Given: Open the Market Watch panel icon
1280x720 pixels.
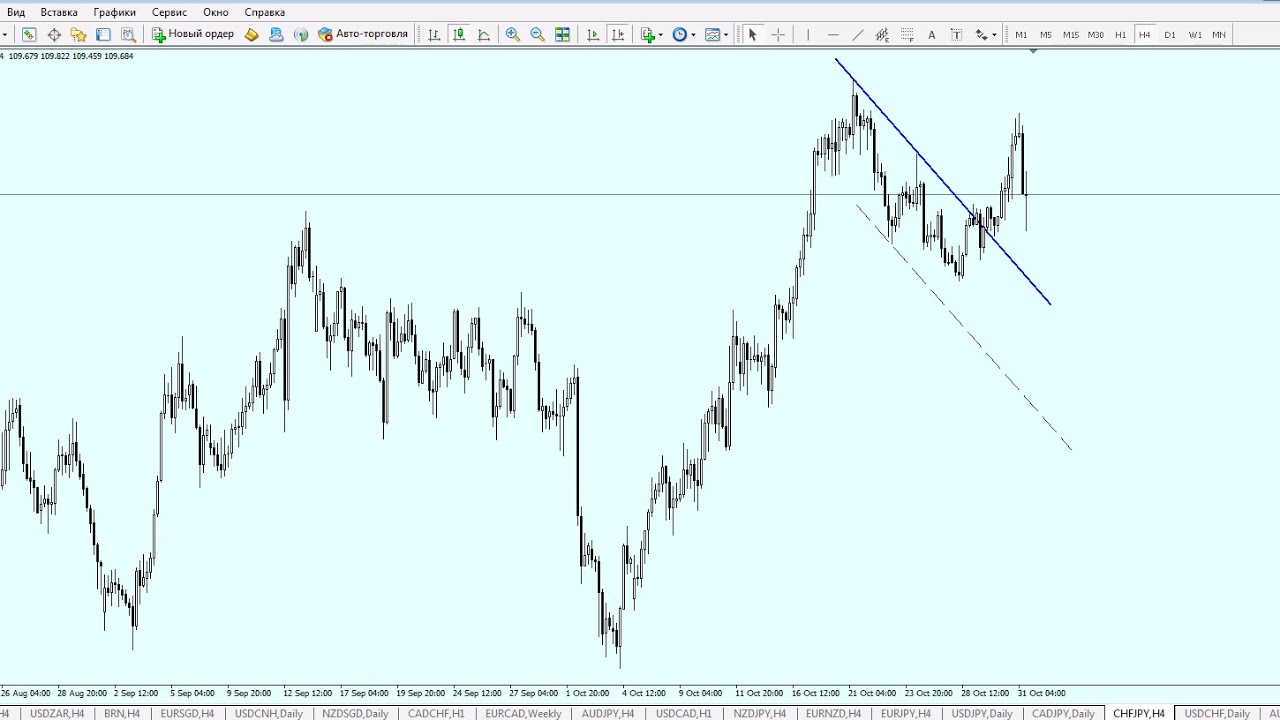Looking at the screenshot, I should (x=29, y=34).
